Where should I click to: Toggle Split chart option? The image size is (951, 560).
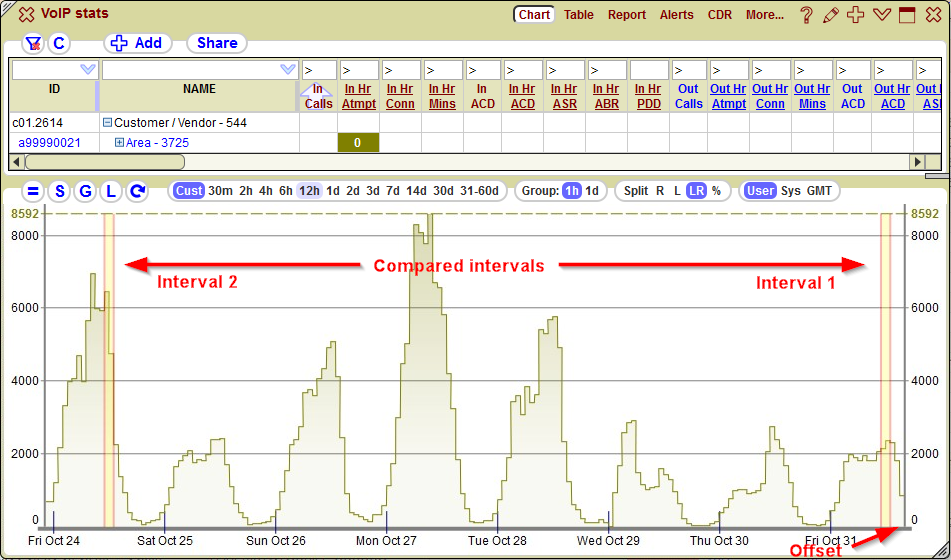click(x=636, y=191)
